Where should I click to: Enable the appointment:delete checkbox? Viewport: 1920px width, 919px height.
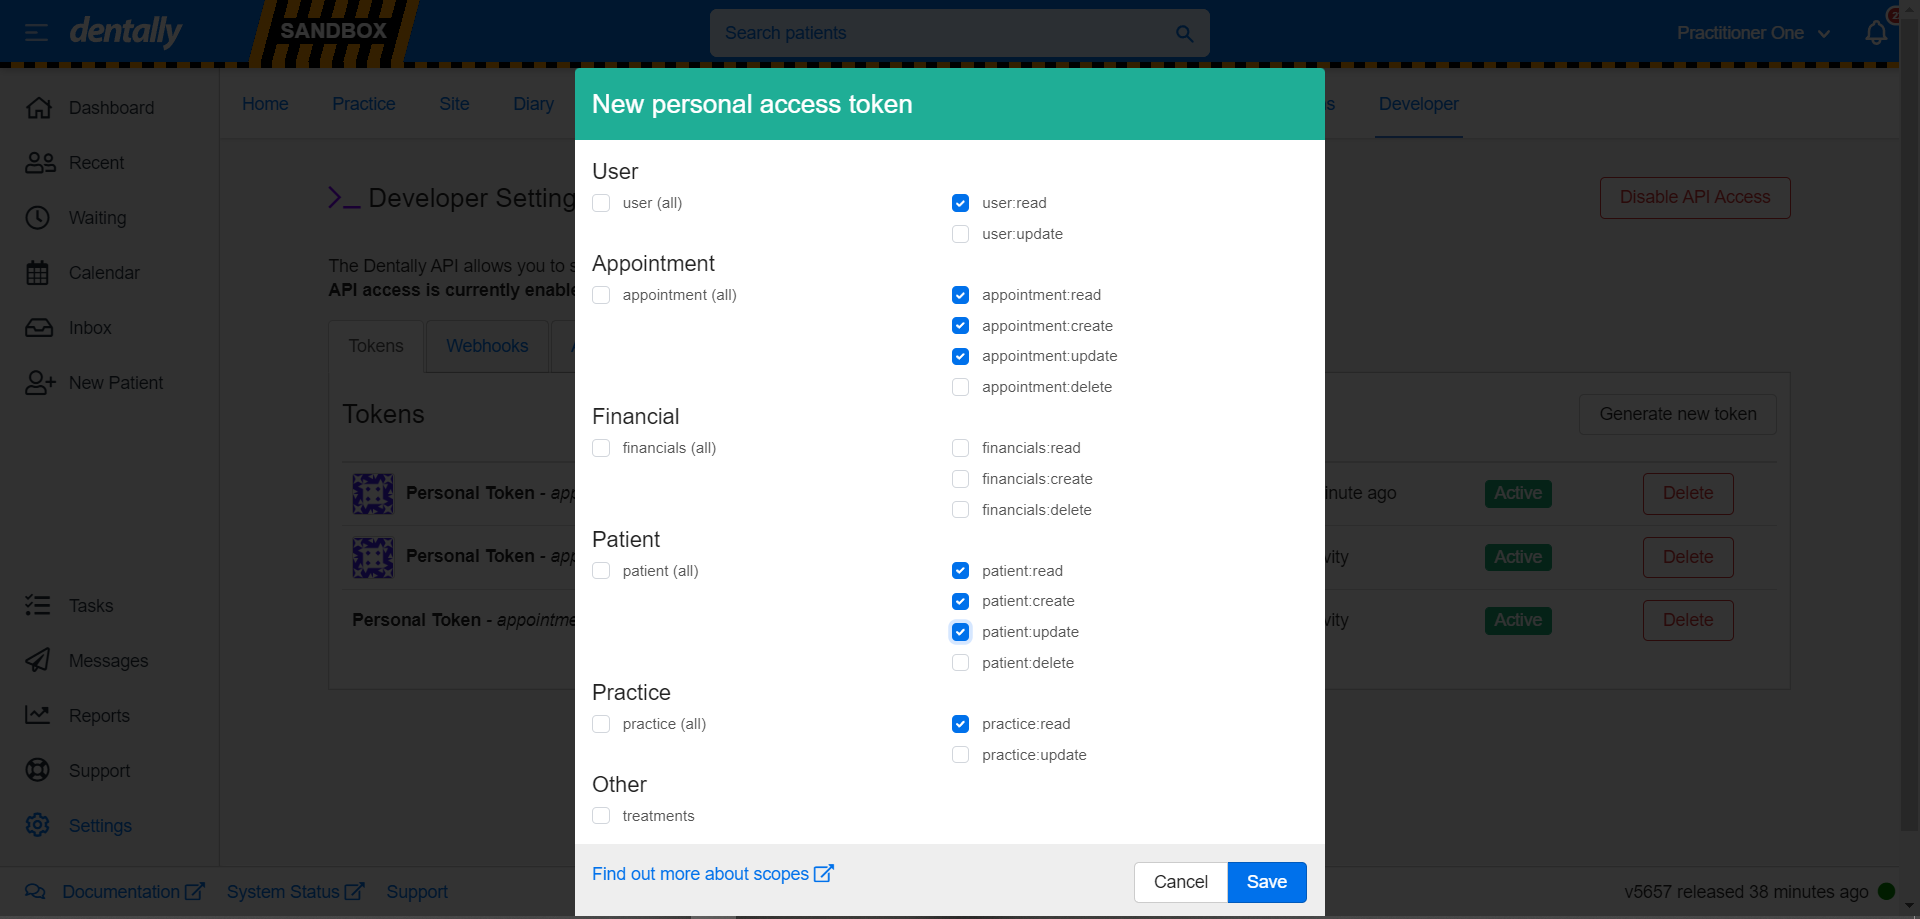961,387
